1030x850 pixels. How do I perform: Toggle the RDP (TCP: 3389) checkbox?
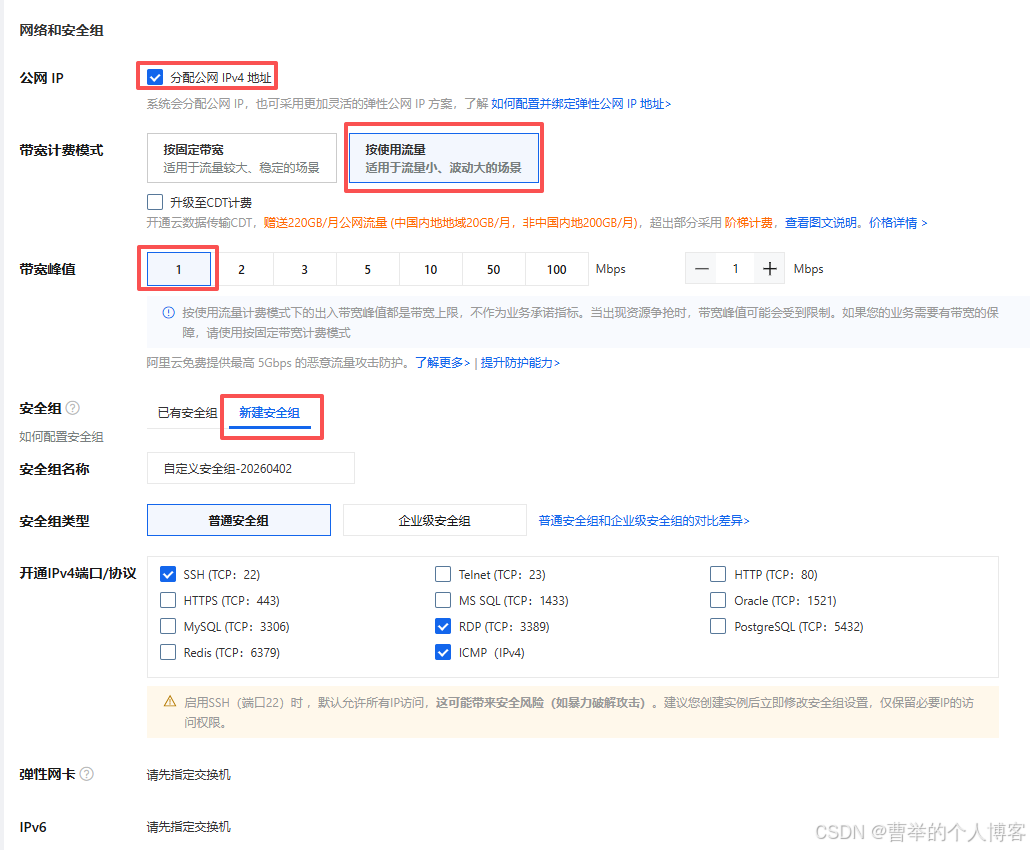coord(443,626)
